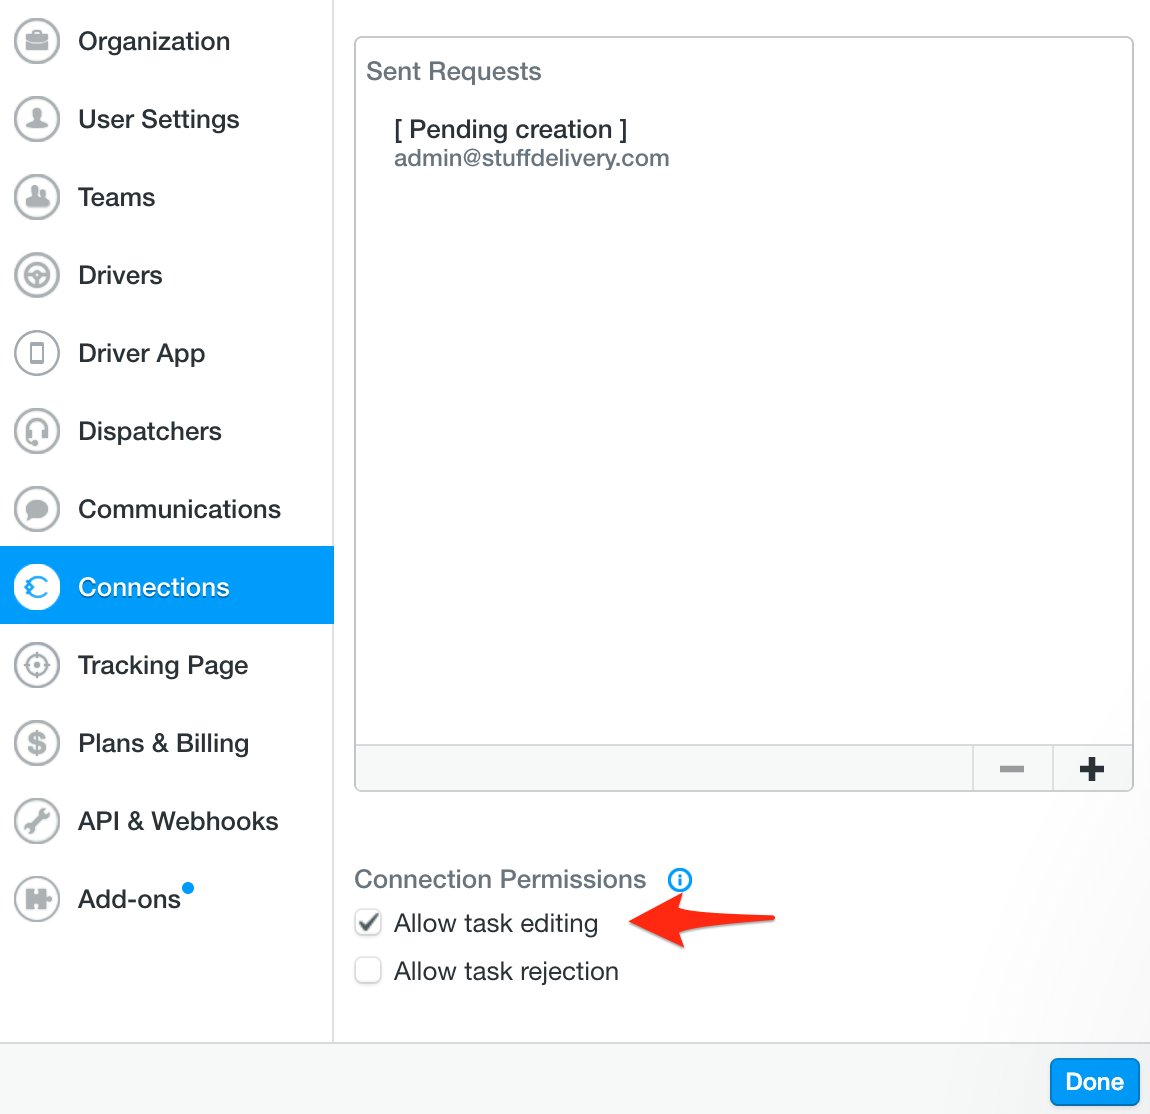Screen dimensions: 1150x1114
Task: Remove connection with minus button
Action: click(1012, 769)
